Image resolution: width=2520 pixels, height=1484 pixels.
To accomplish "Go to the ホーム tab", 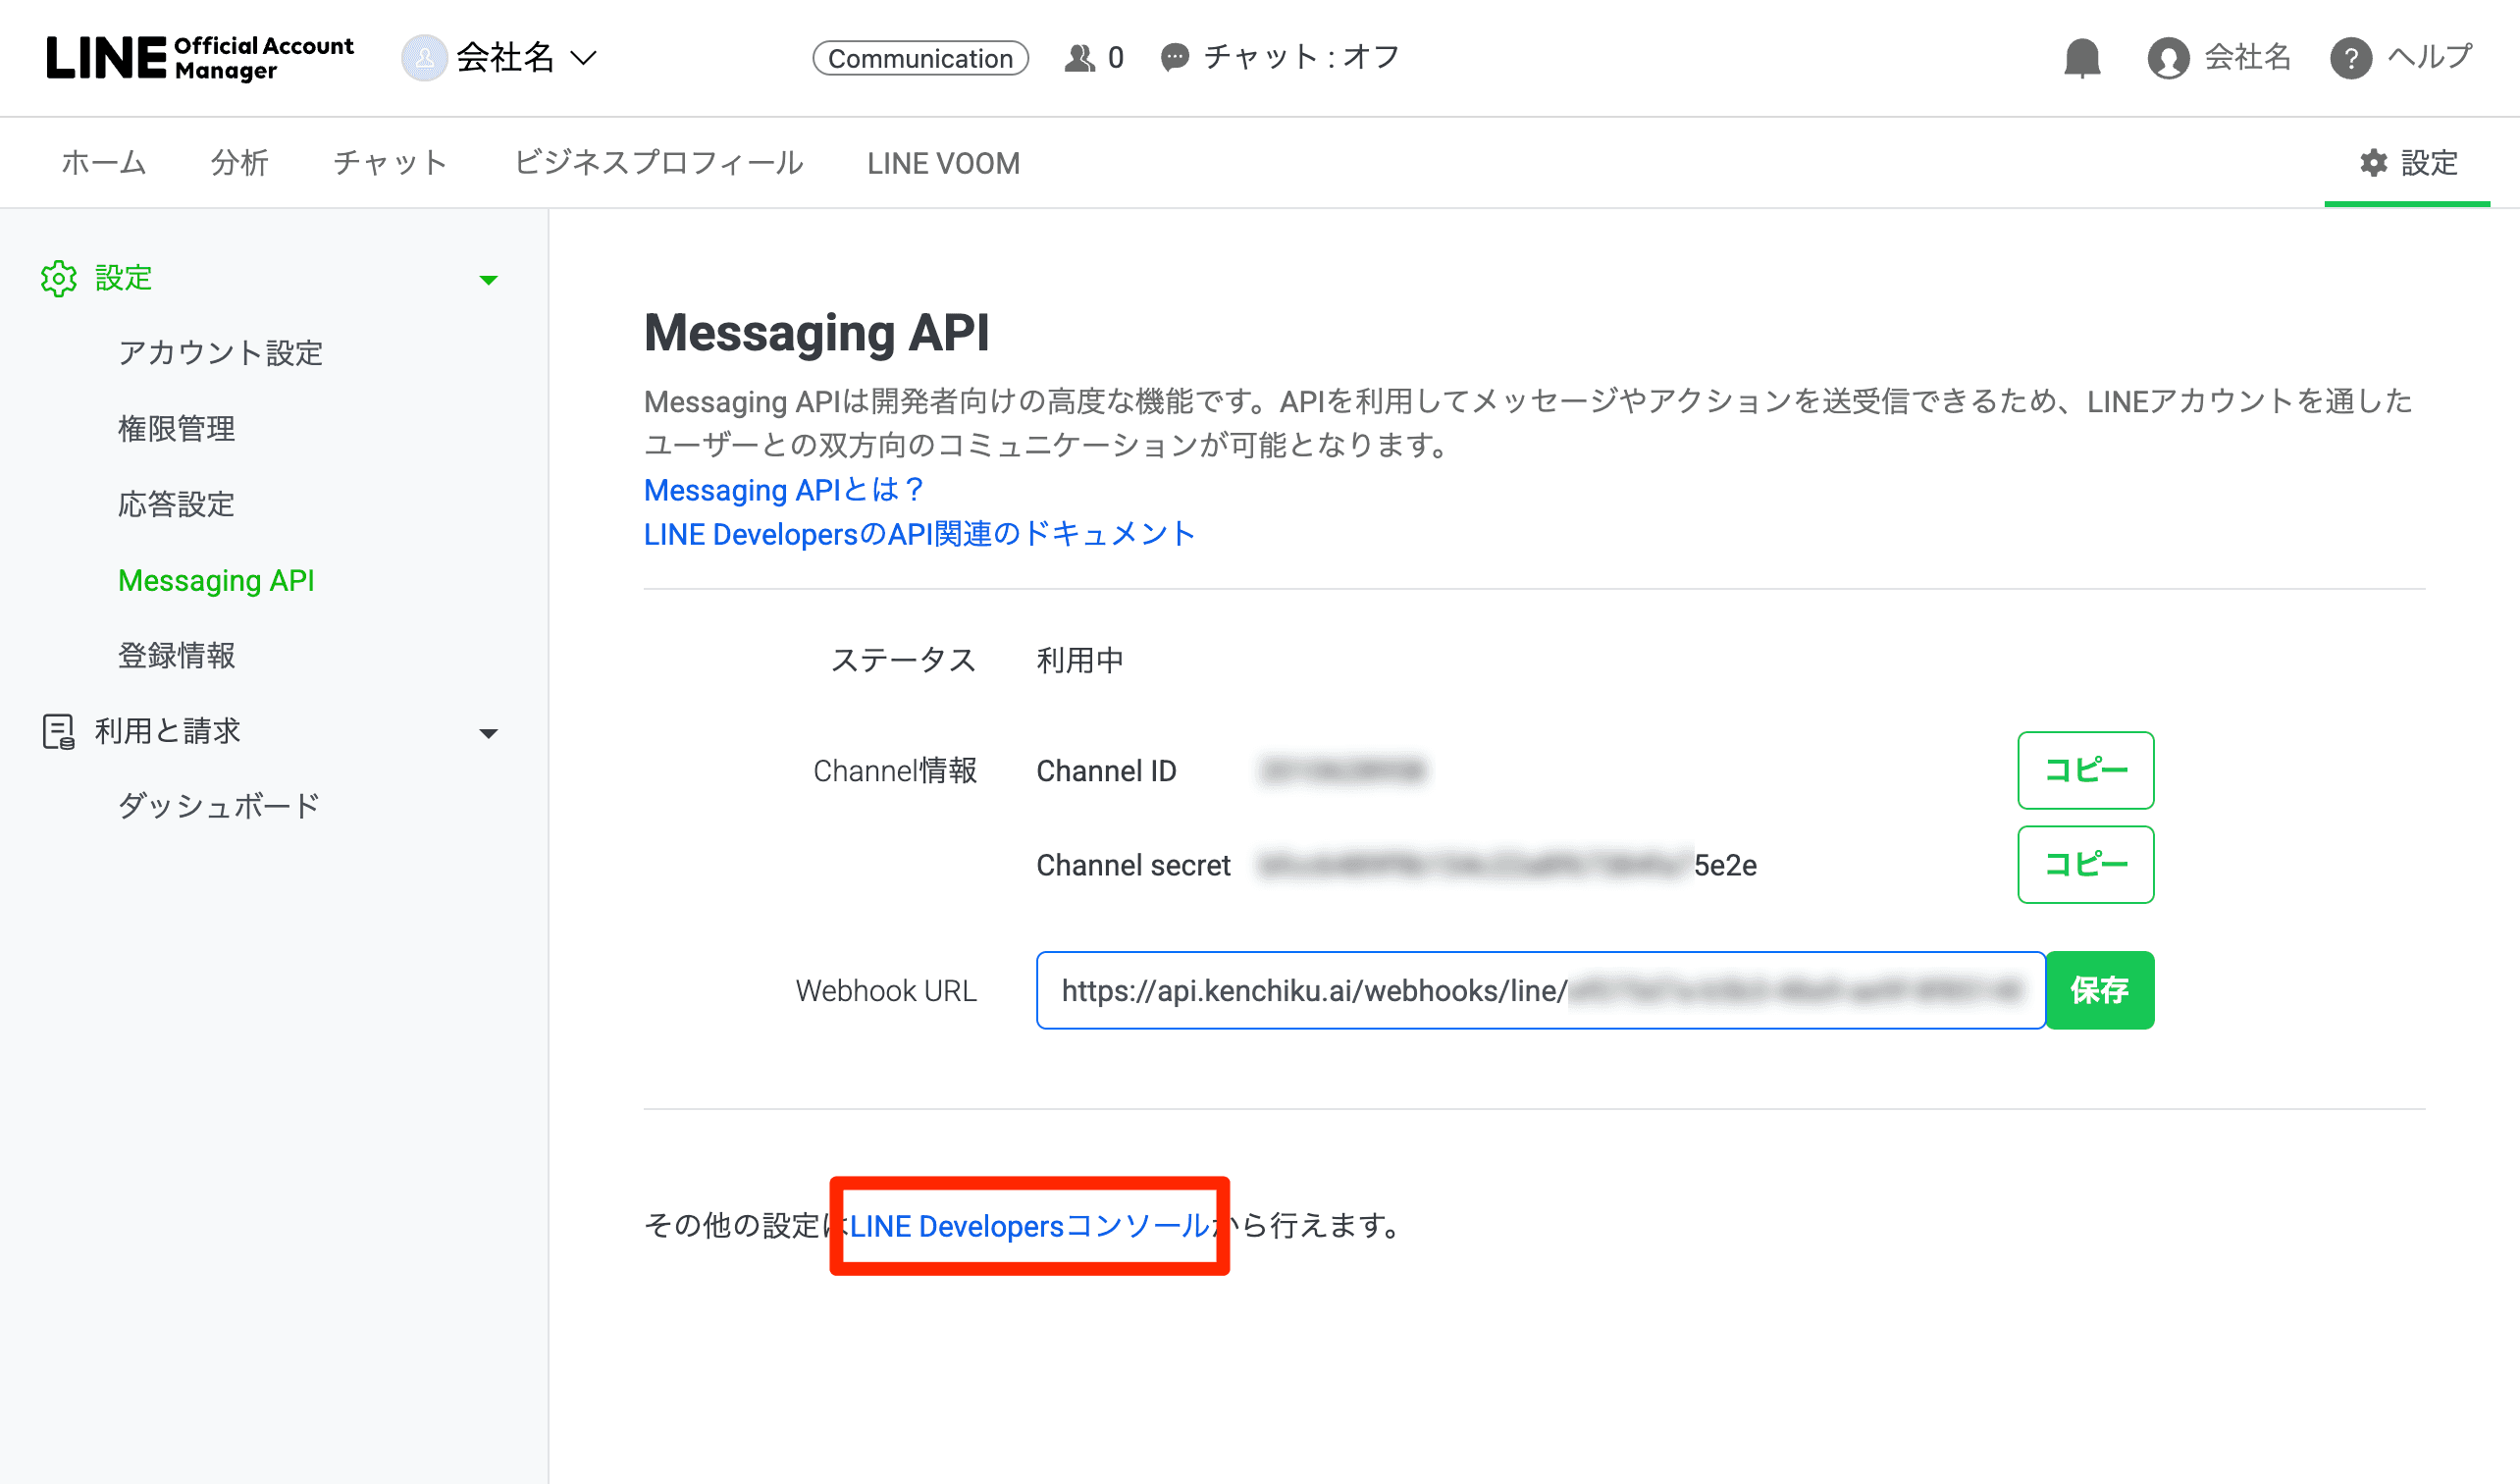I will [x=104, y=163].
